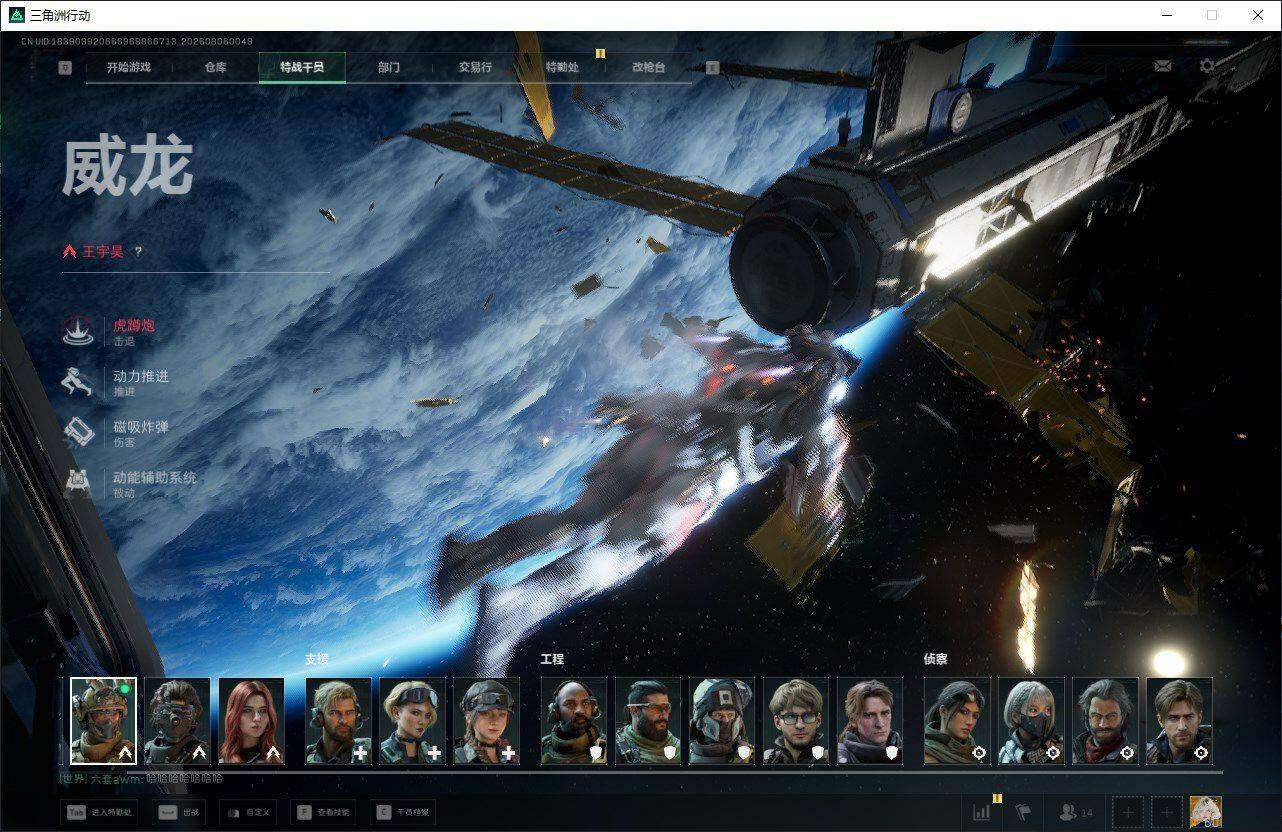Select the support operator wearing helmet goggles
Screen dimensions: 1282x832
[x=486, y=721]
